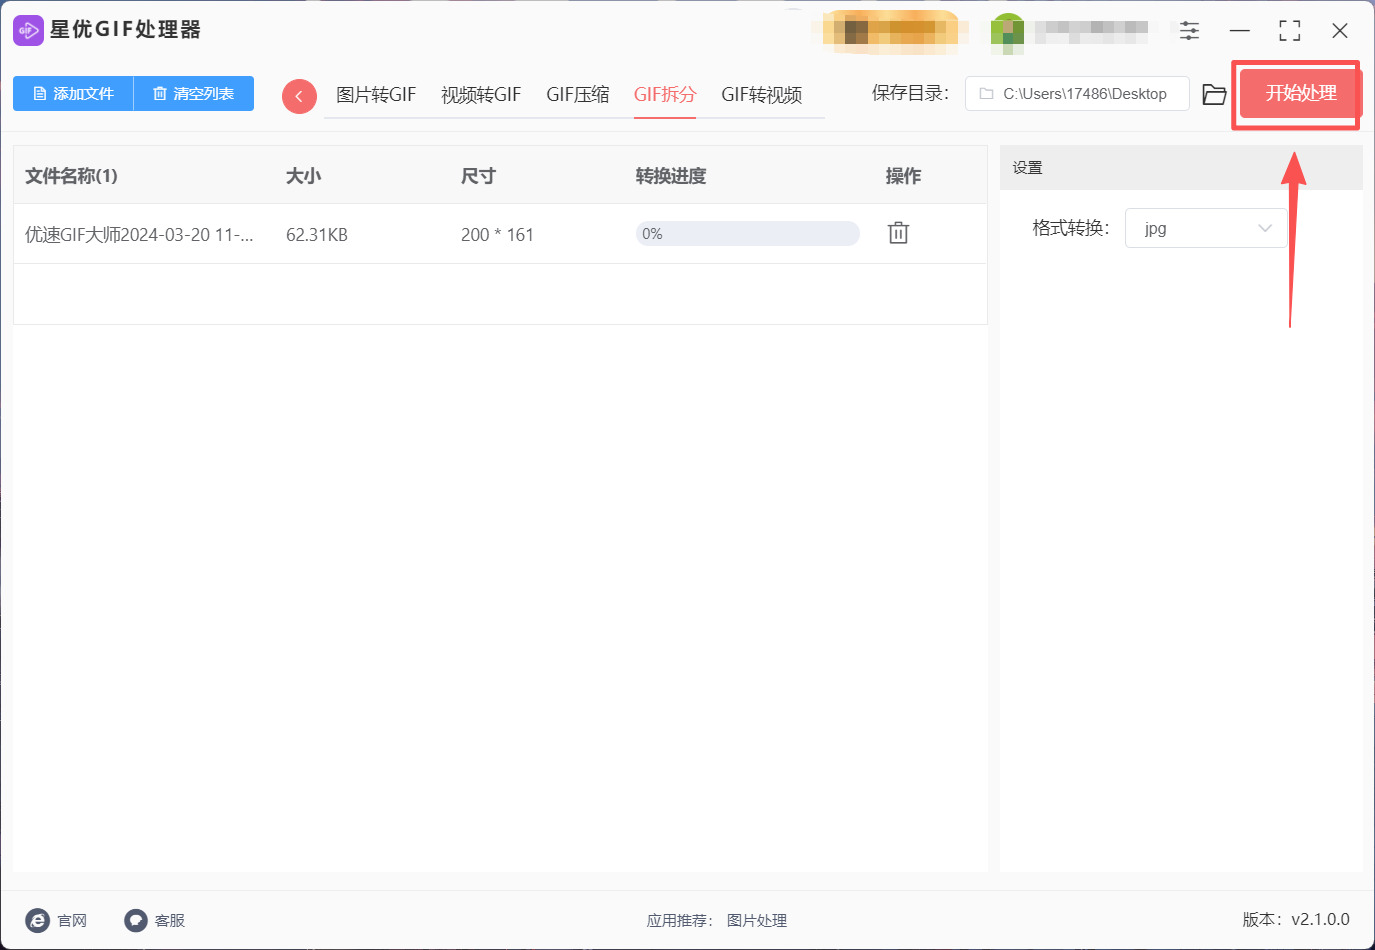Open the customer service chat icon

click(136, 920)
